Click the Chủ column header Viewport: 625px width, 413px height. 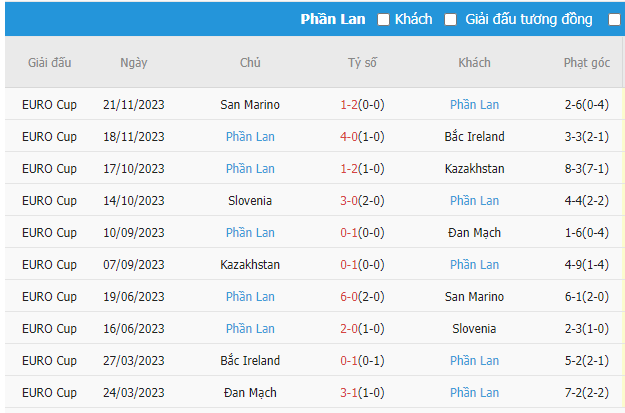(x=250, y=63)
